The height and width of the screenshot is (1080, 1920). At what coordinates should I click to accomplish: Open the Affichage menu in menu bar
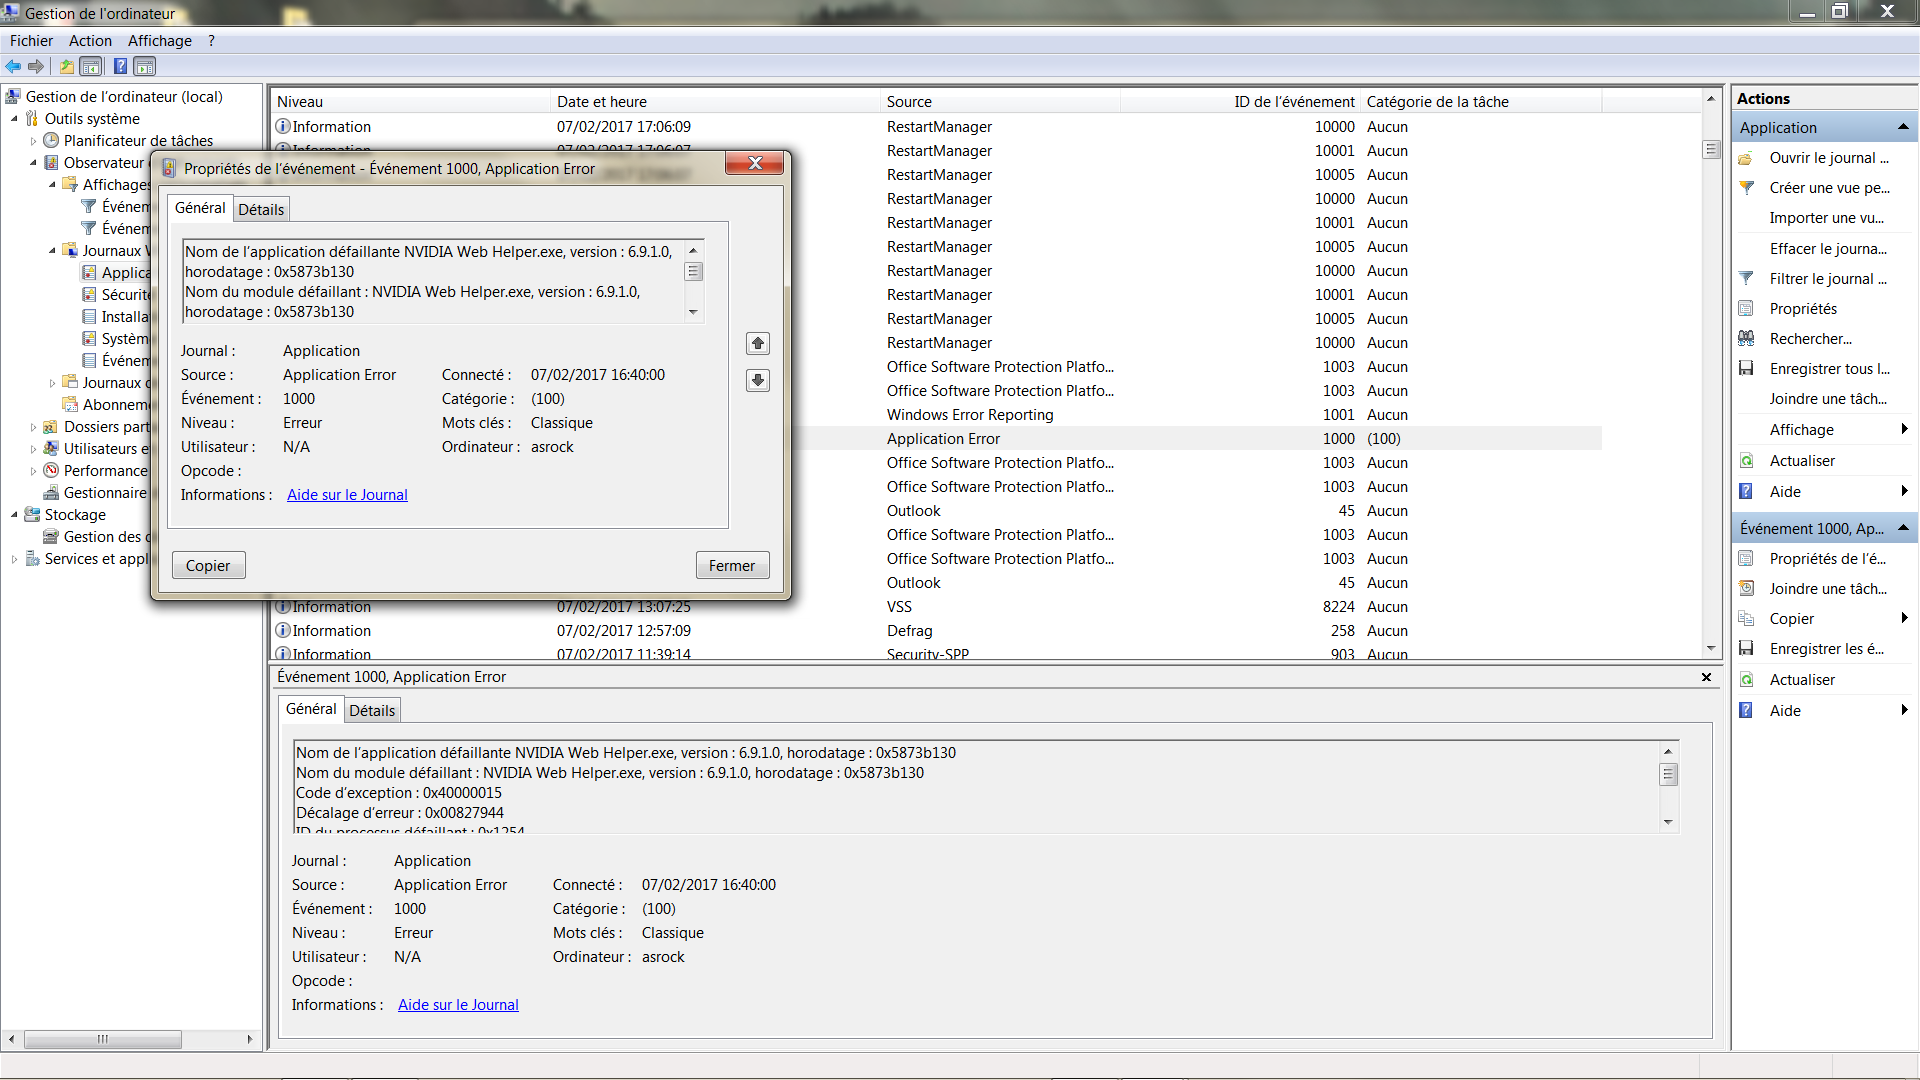(159, 41)
